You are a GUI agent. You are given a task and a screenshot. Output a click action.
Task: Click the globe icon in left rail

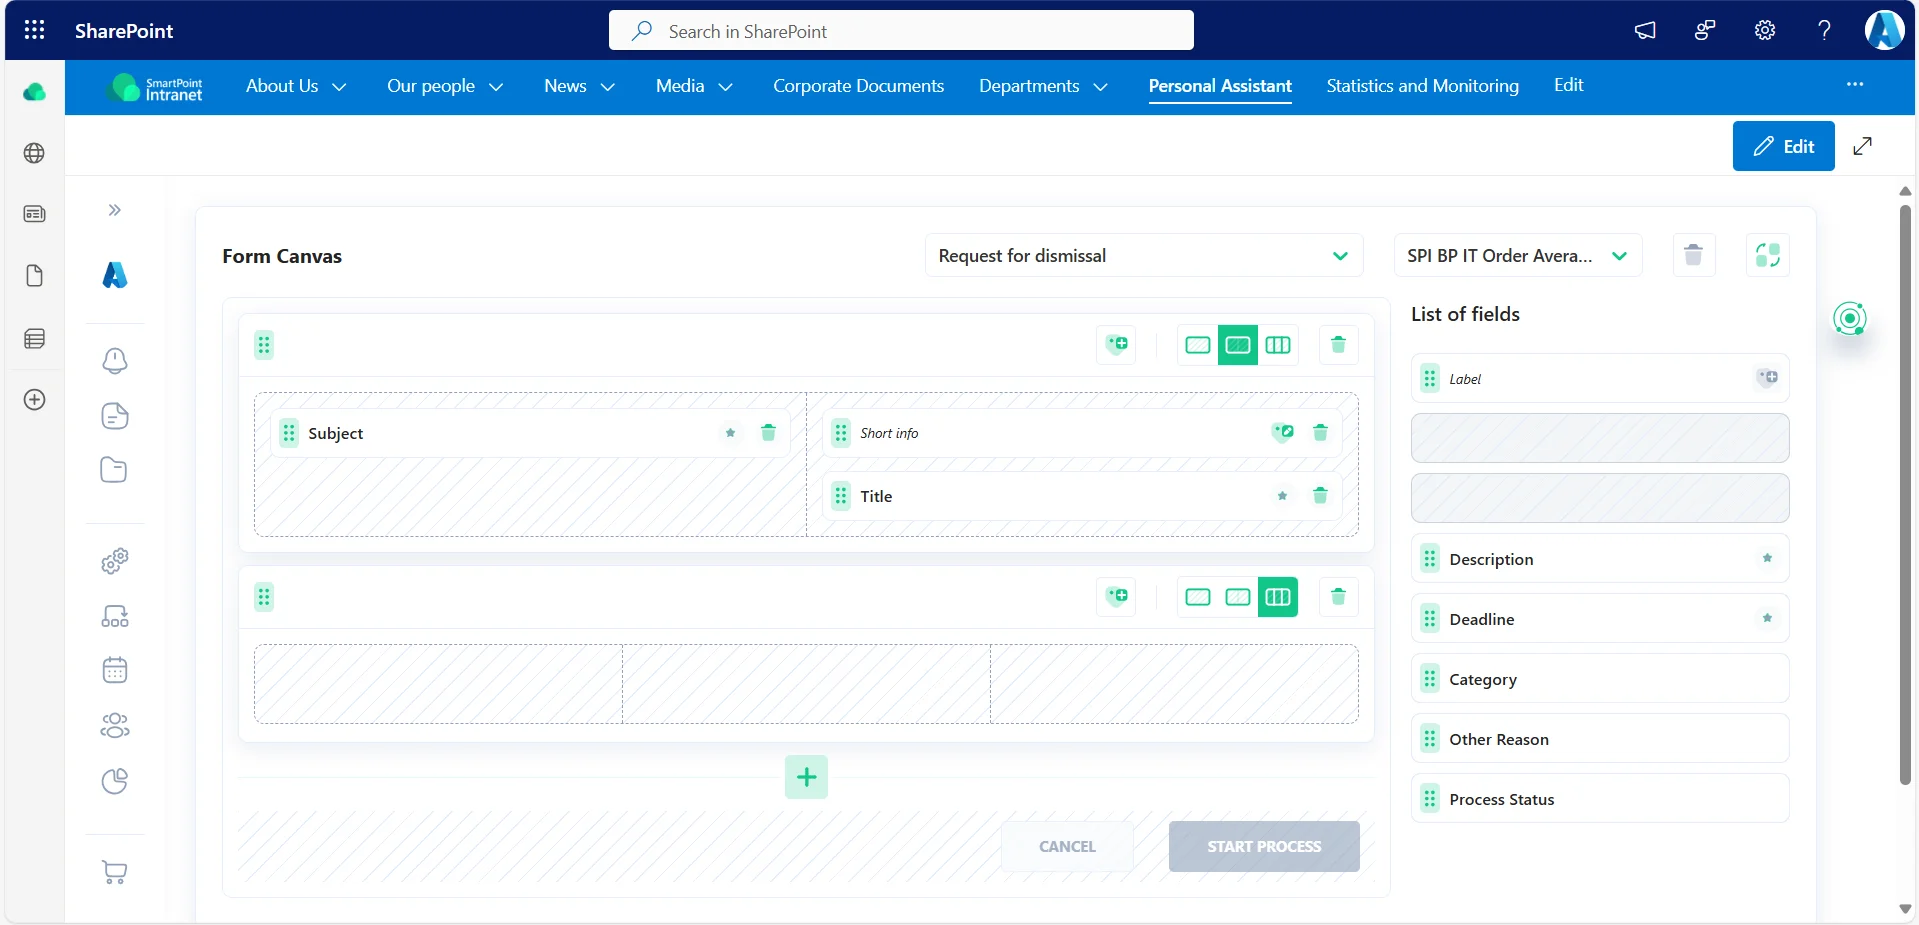pyautogui.click(x=34, y=153)
